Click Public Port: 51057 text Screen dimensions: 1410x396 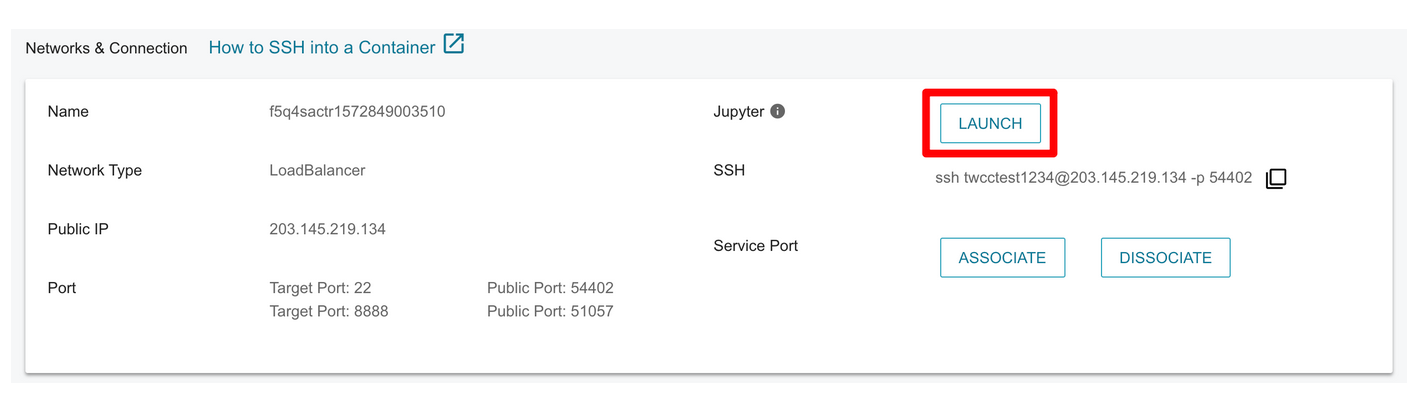550,311
